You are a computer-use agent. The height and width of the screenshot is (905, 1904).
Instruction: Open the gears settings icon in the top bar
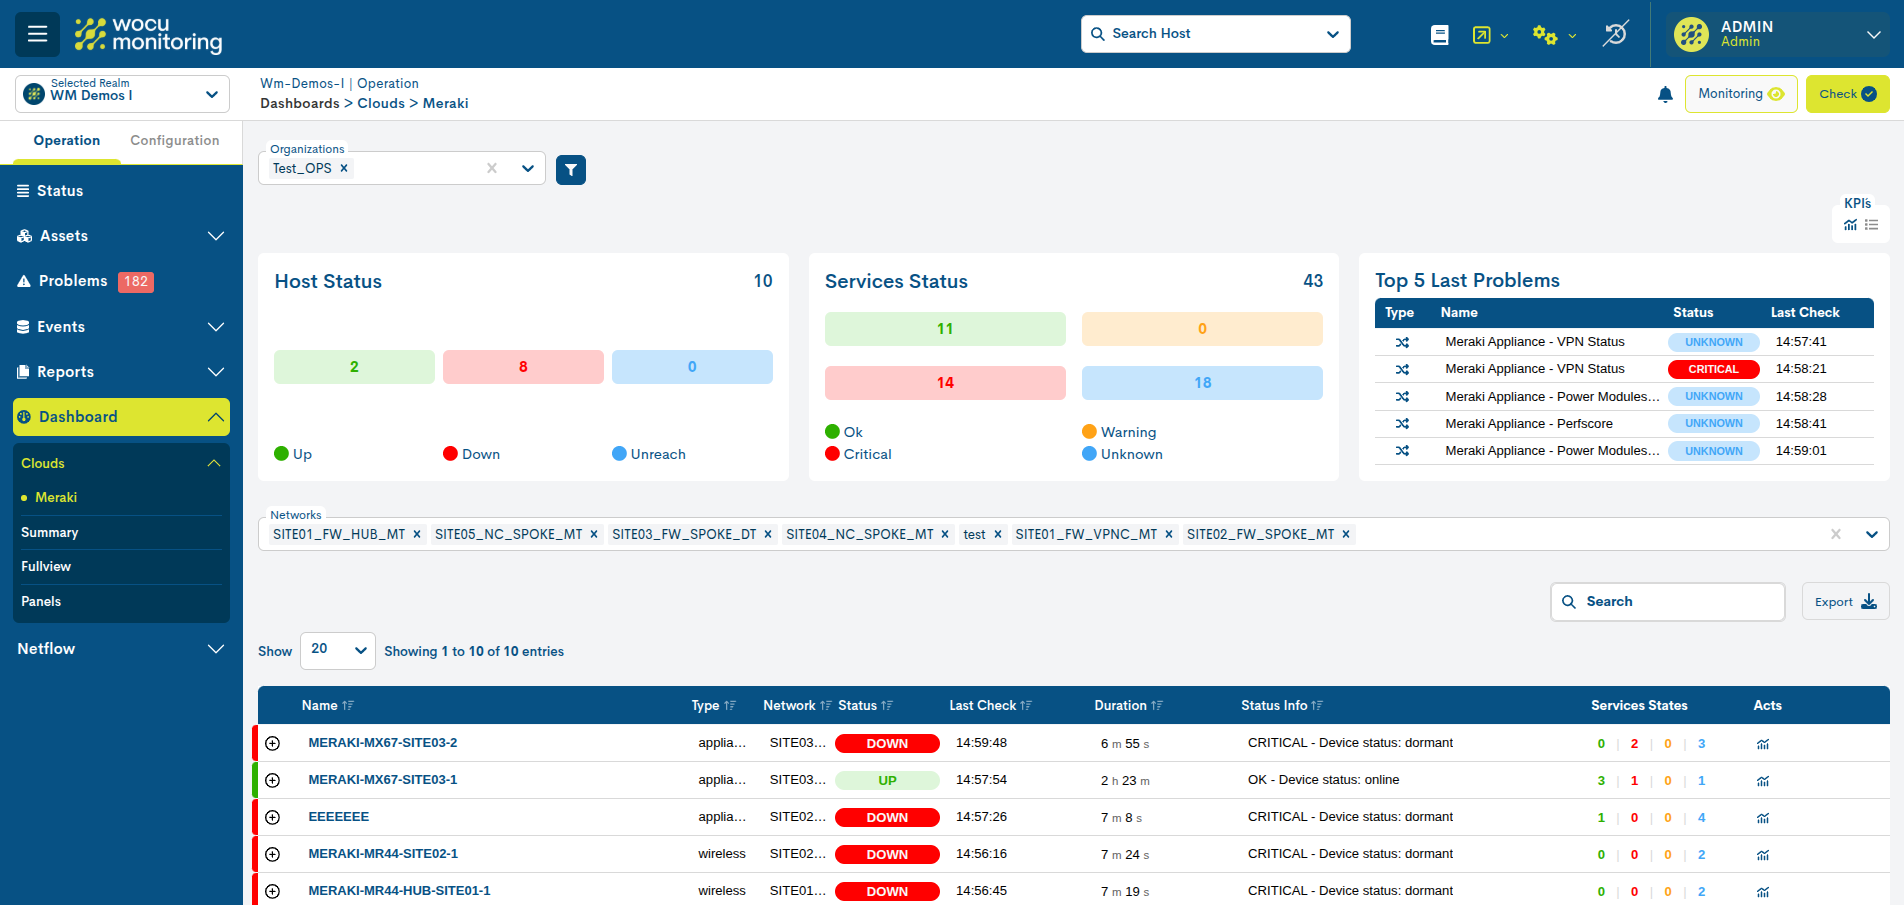point(1543,33)
